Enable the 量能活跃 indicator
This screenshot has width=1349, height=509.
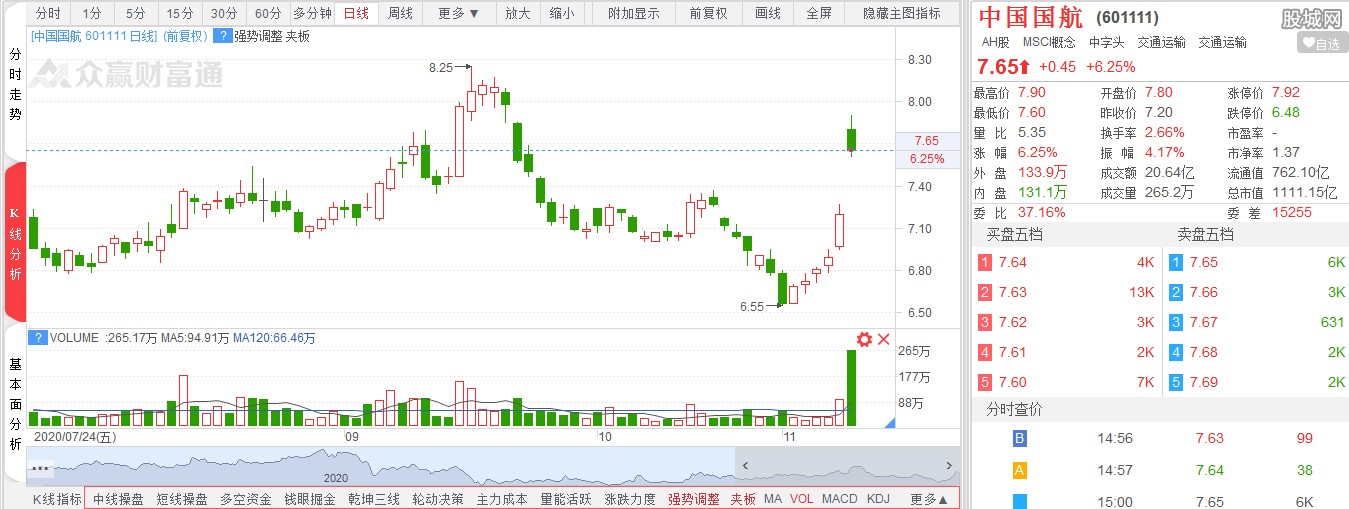point(566,499)
